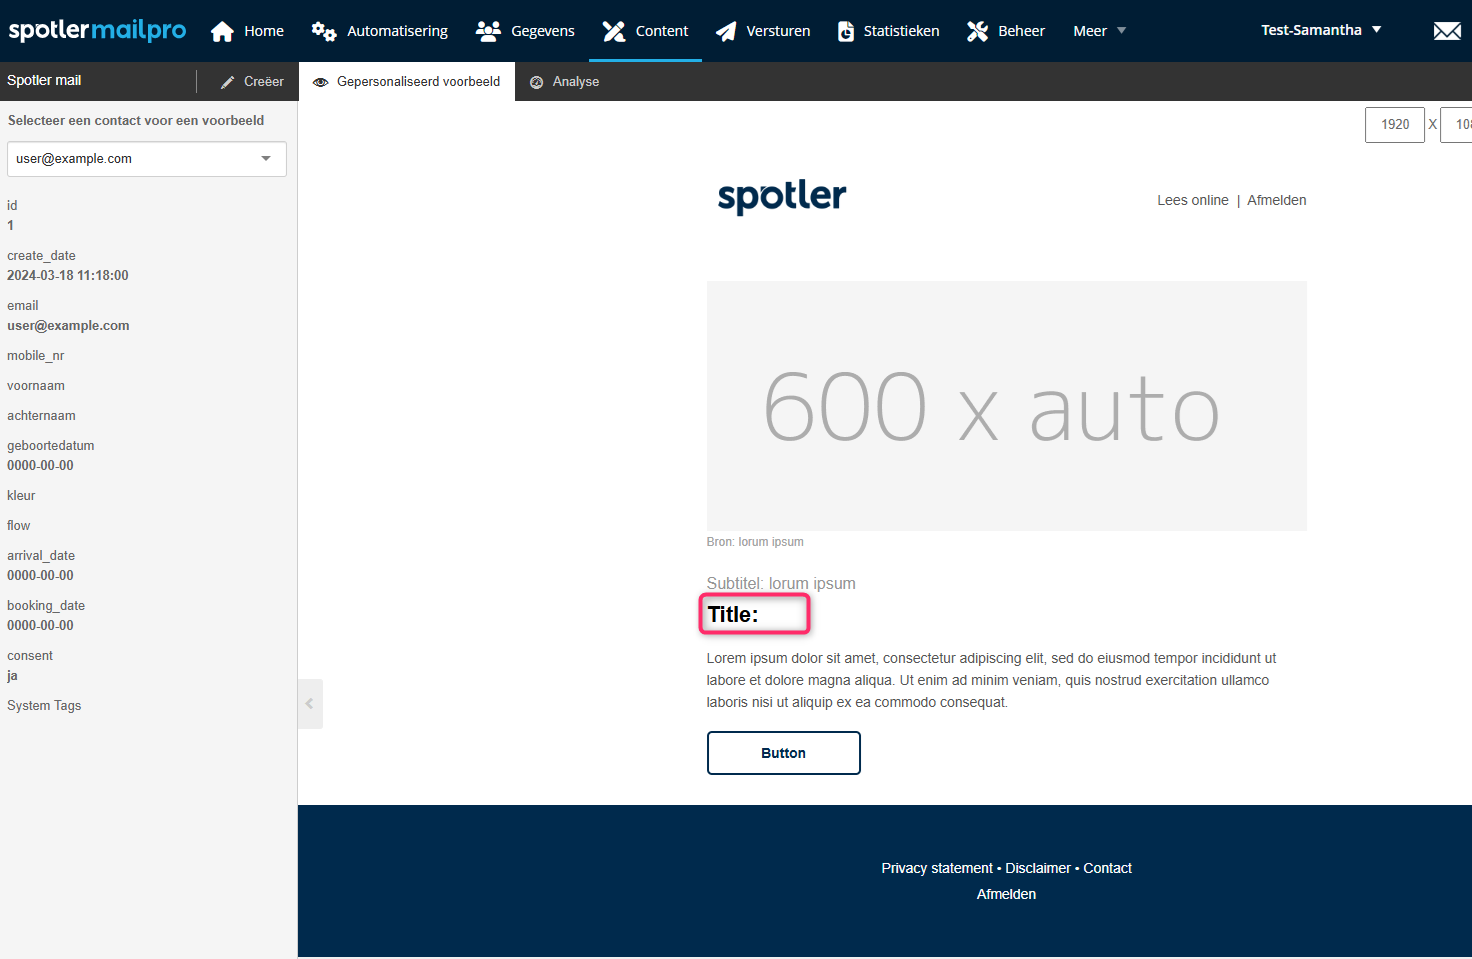Expand the Meer dropdown menu

click(x=1099, y=31)
